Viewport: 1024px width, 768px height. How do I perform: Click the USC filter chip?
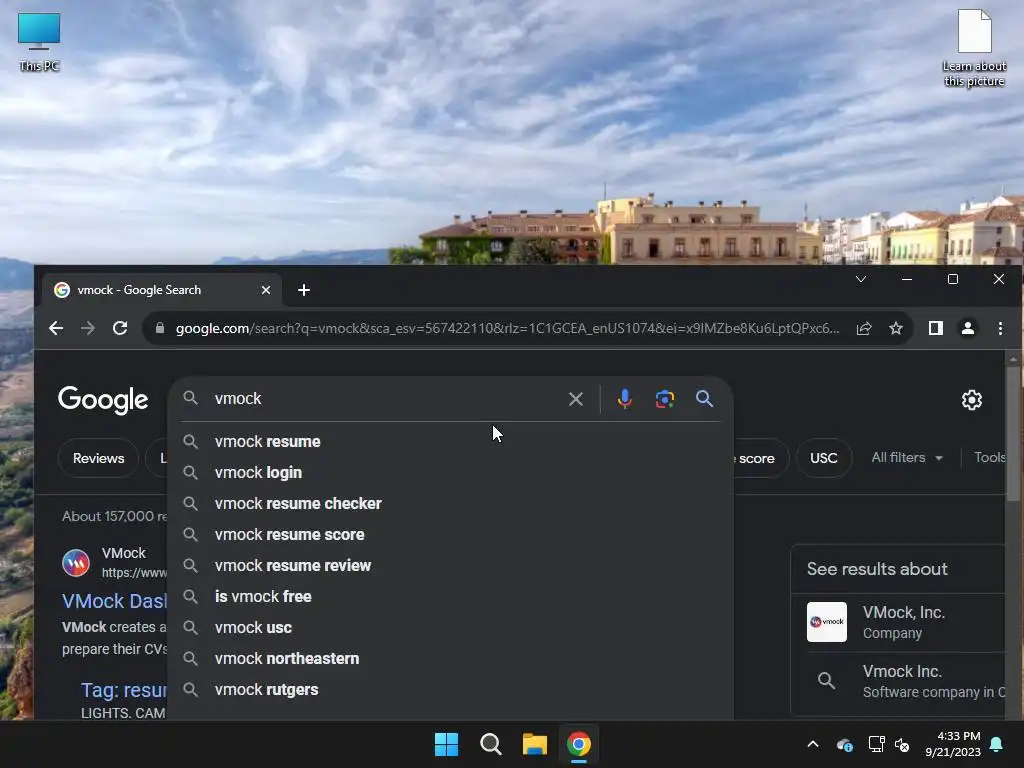tap(824, 458)
